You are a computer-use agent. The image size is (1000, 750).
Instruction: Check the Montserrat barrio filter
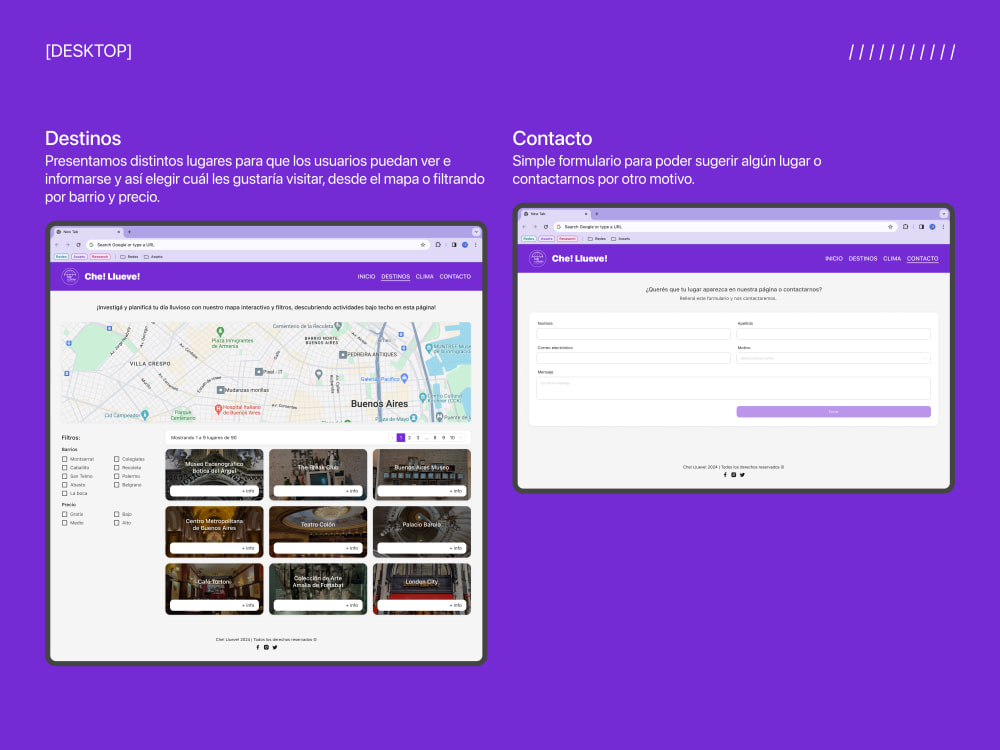pos(64,459)
